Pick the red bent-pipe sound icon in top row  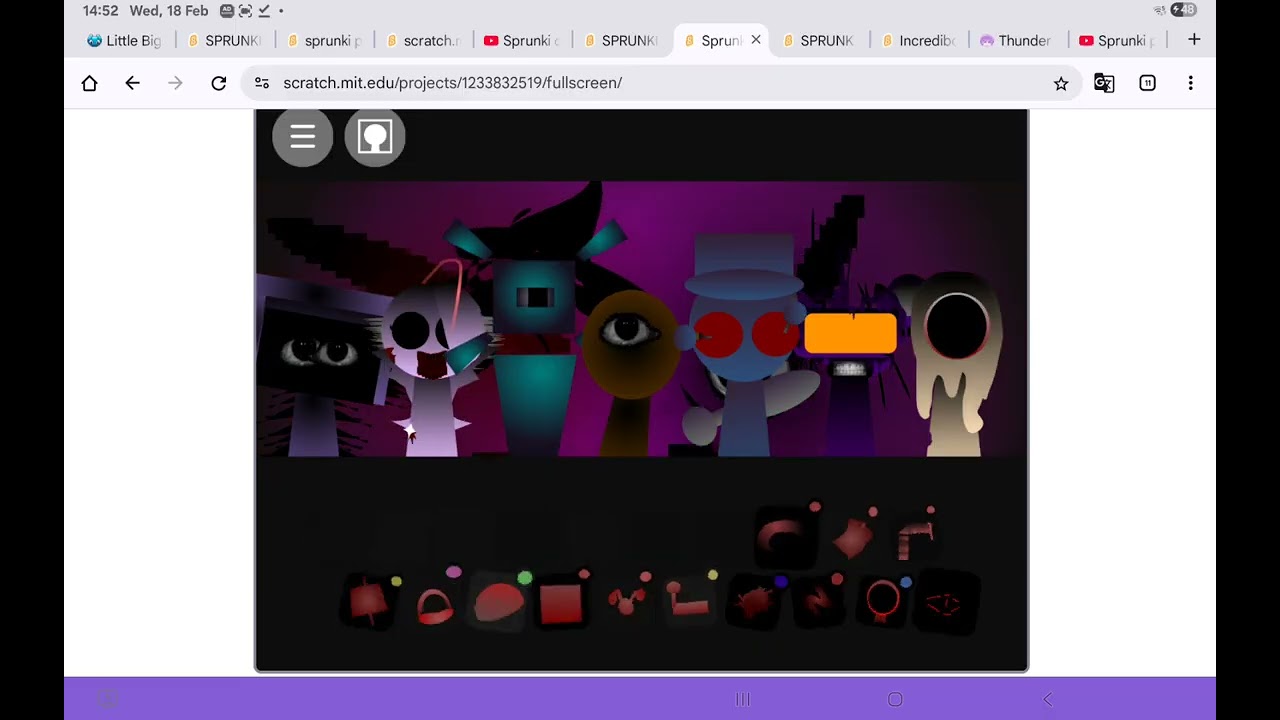pos(915,540)
